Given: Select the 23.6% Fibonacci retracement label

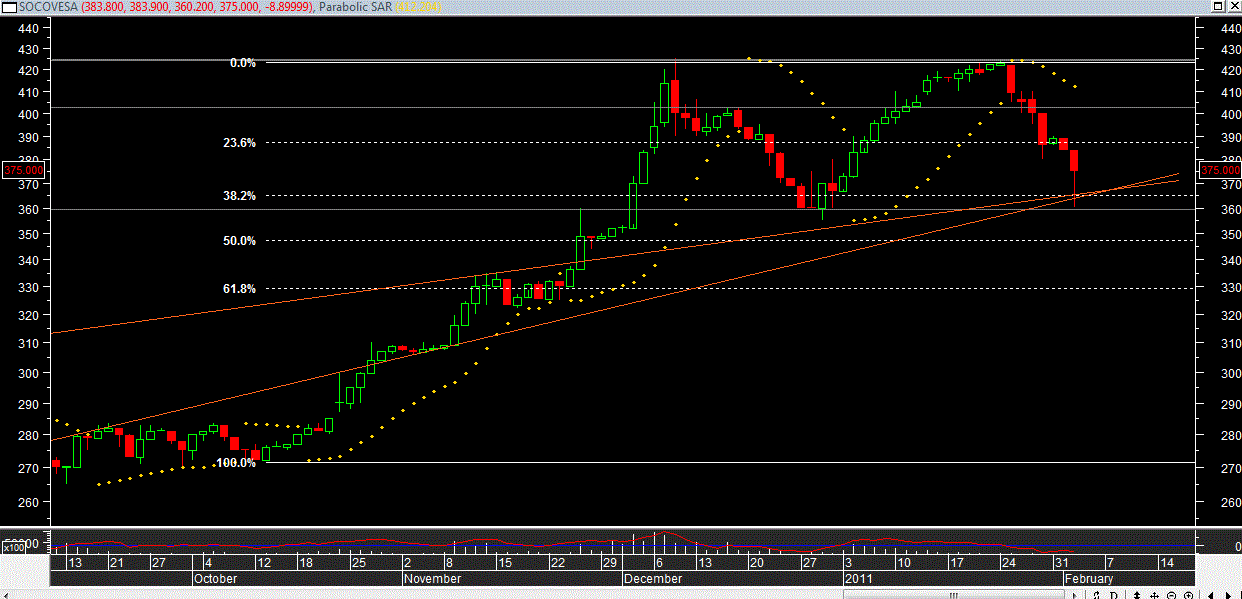Looking at the screenshot, I should click(x=239, y=143).
